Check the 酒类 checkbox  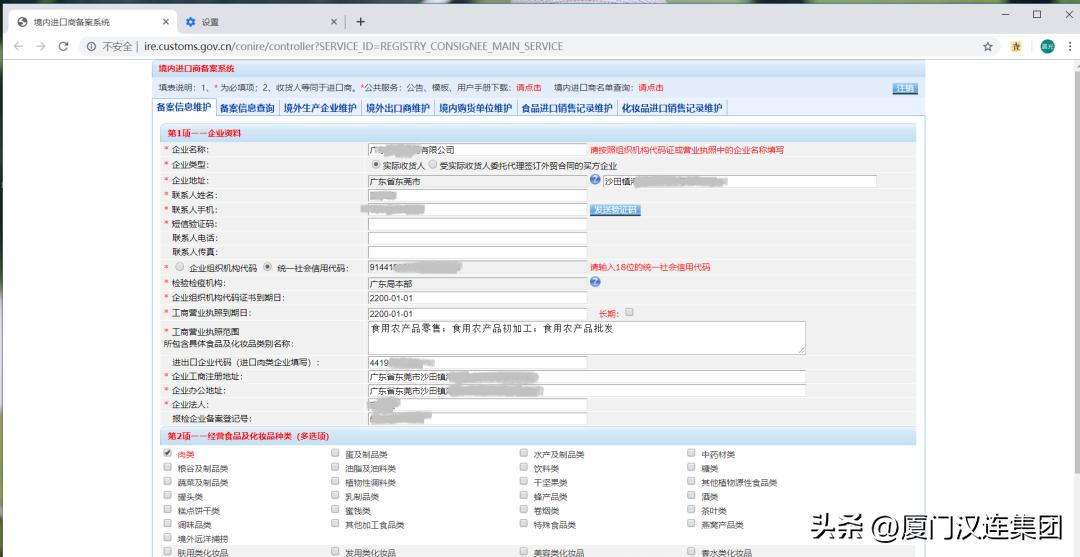click(692, 496)
